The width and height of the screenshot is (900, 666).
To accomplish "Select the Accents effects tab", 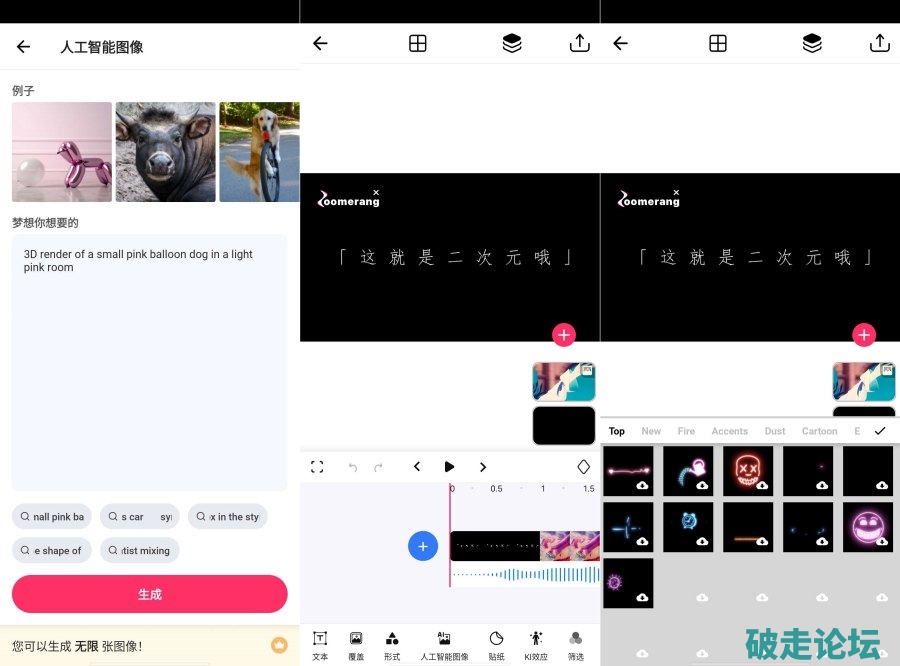I will click(x=729, y=431).
